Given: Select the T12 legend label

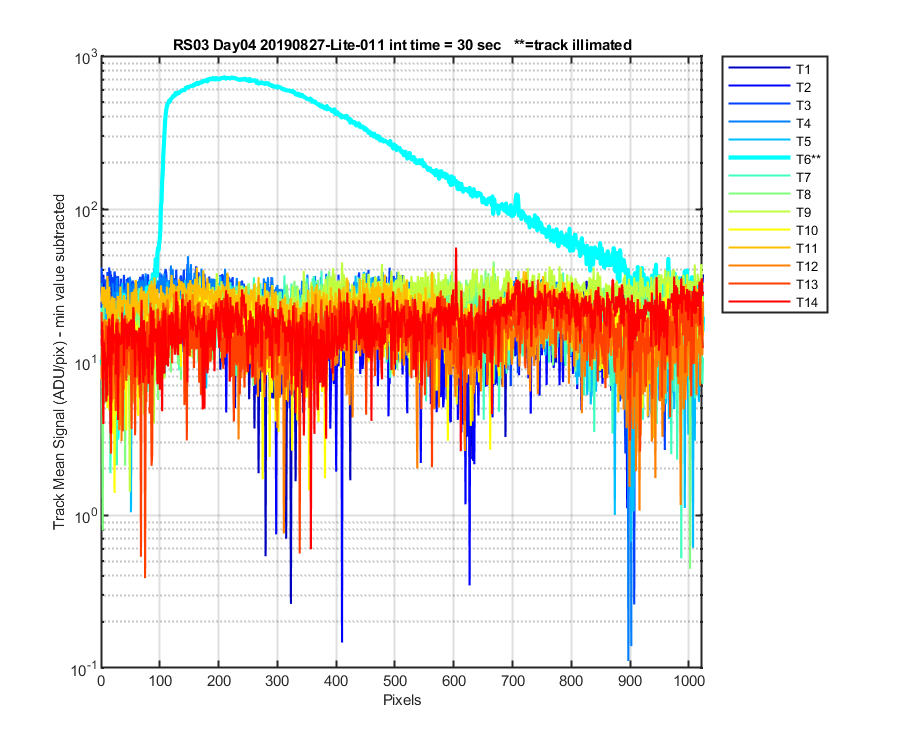Looking at the screenshot, I should point(806,266).
